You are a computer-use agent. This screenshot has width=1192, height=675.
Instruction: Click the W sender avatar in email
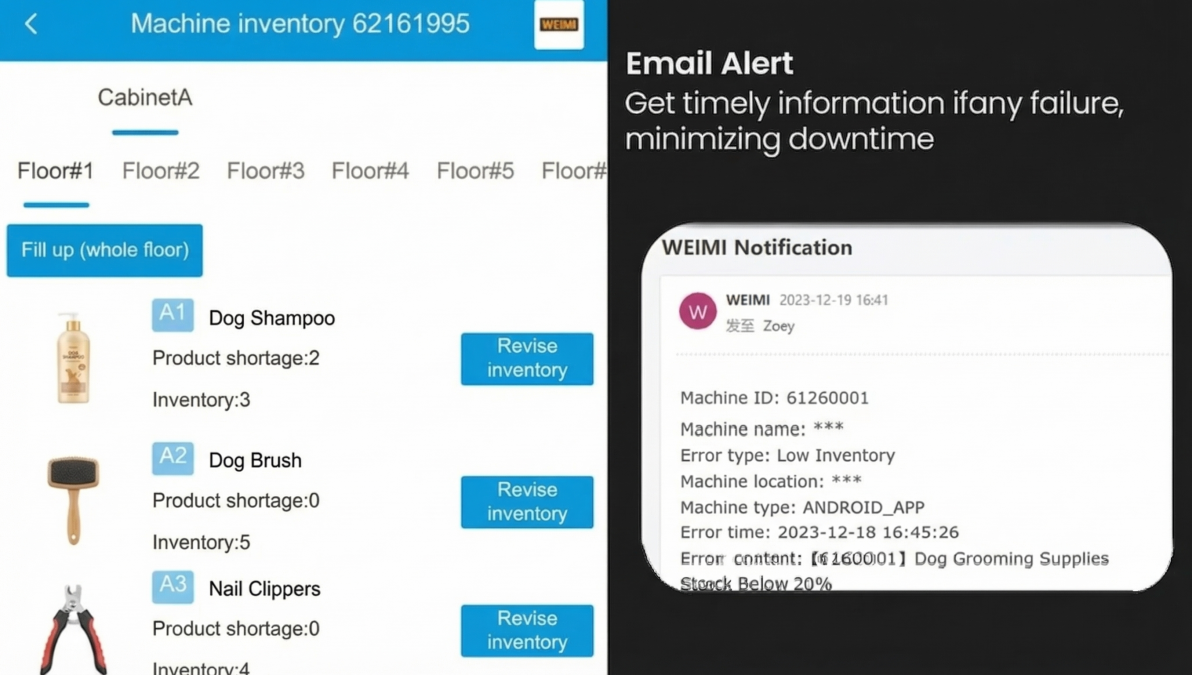(697, 311)
